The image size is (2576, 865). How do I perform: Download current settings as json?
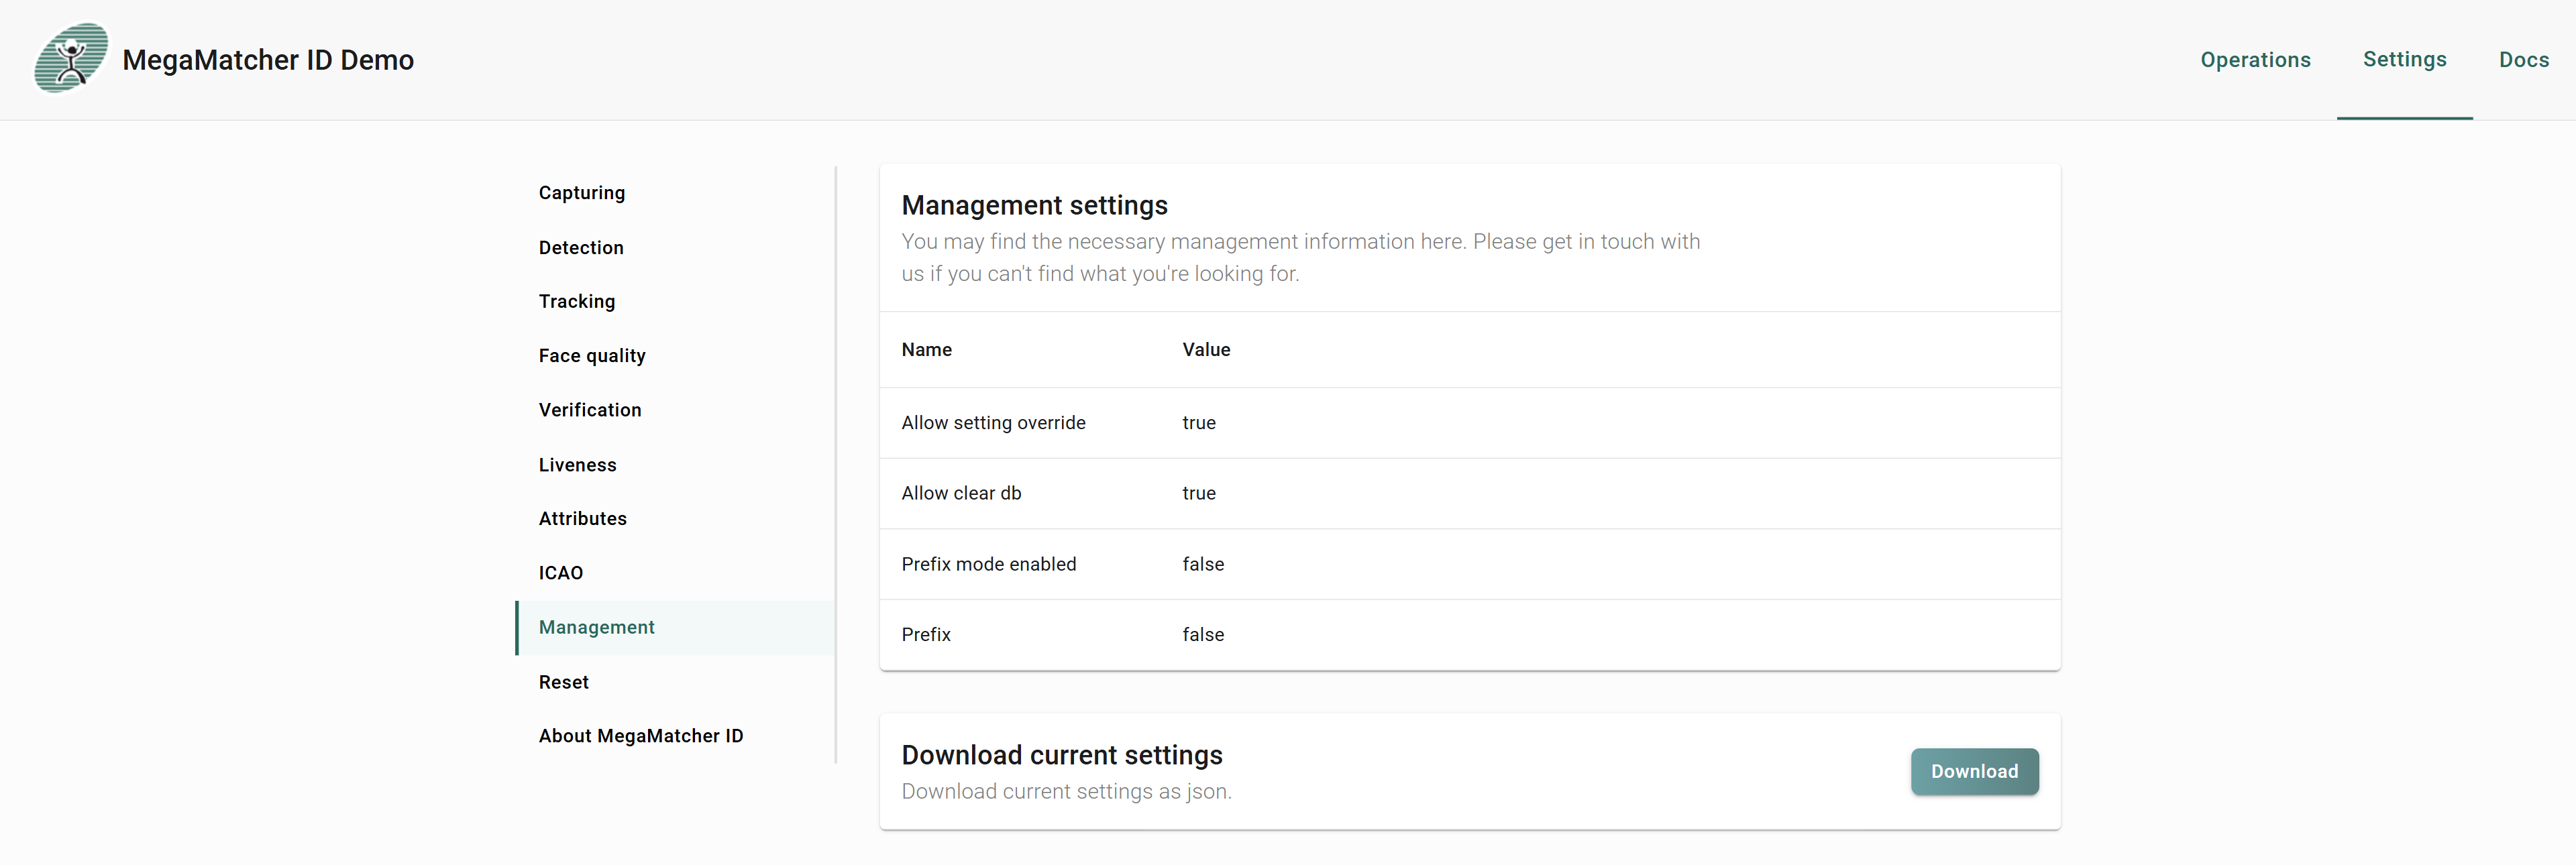point(1974,771)
